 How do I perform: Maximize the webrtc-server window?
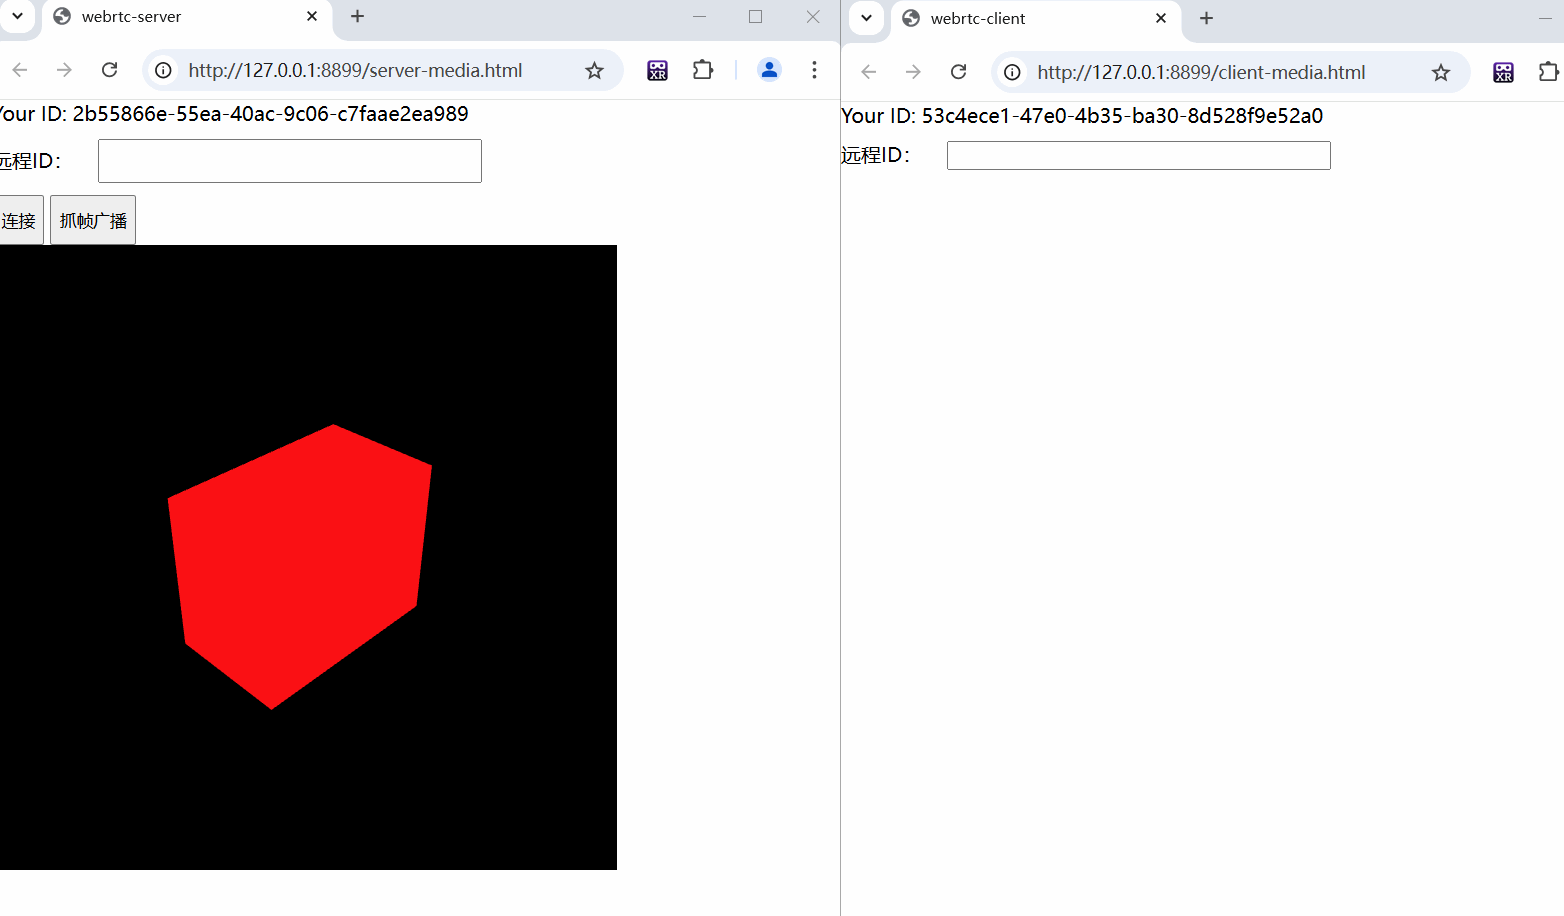(x=755, y=17)
